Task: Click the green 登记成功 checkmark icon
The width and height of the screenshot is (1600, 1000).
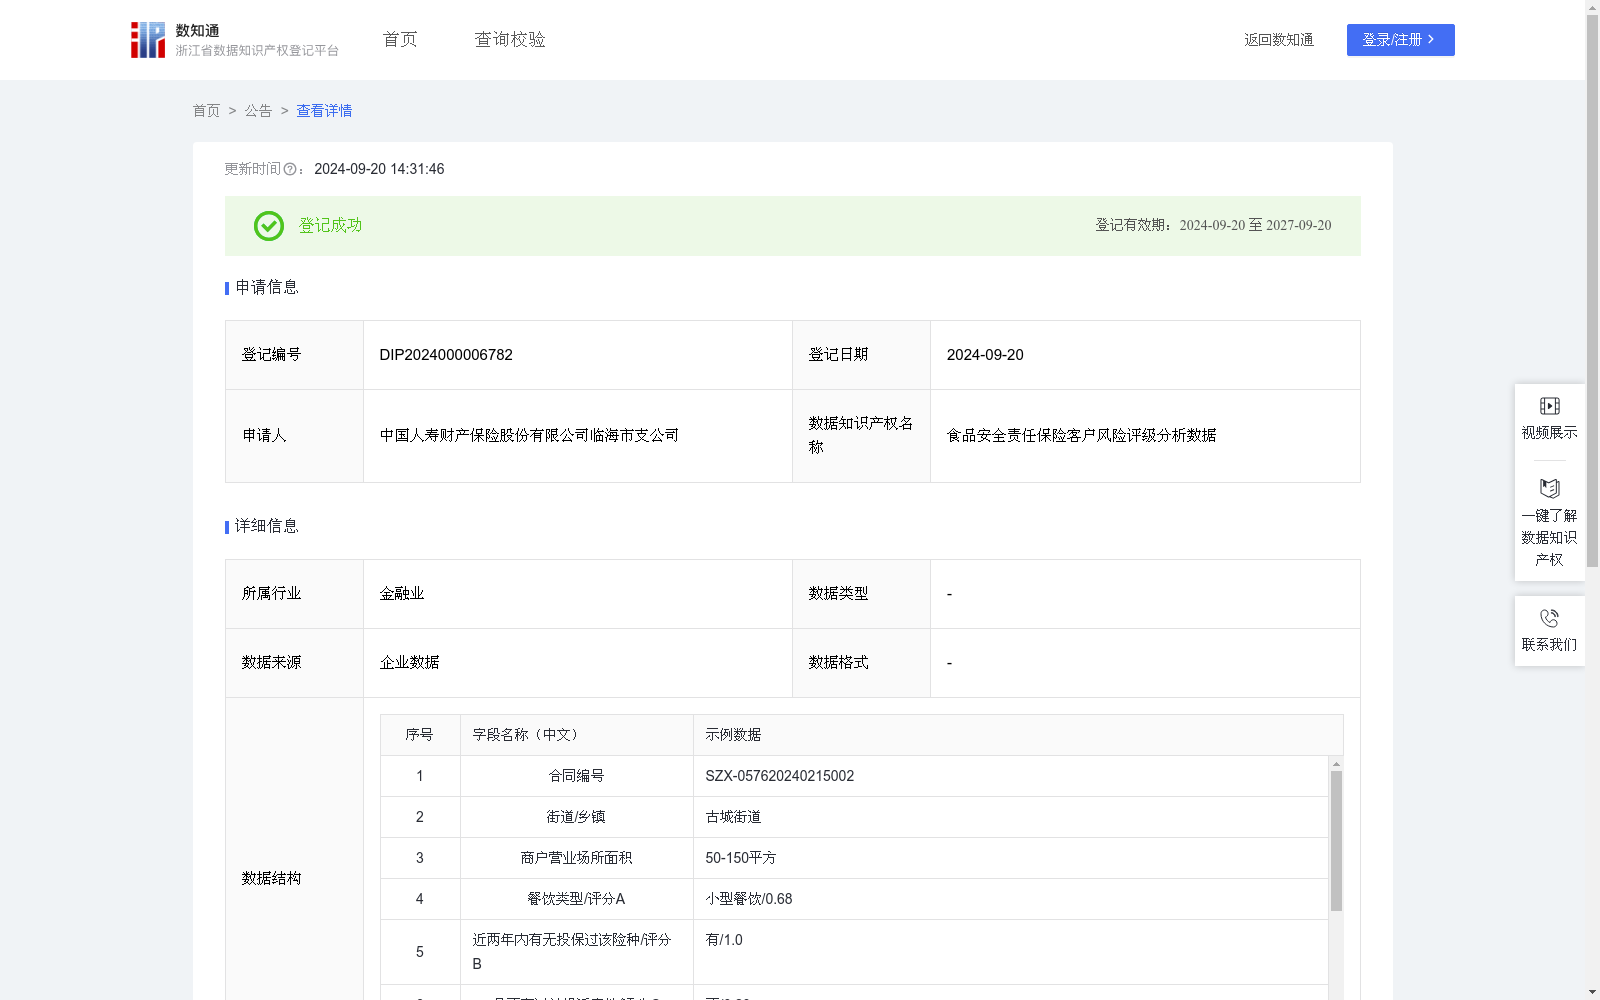Action: coord(269,226)
